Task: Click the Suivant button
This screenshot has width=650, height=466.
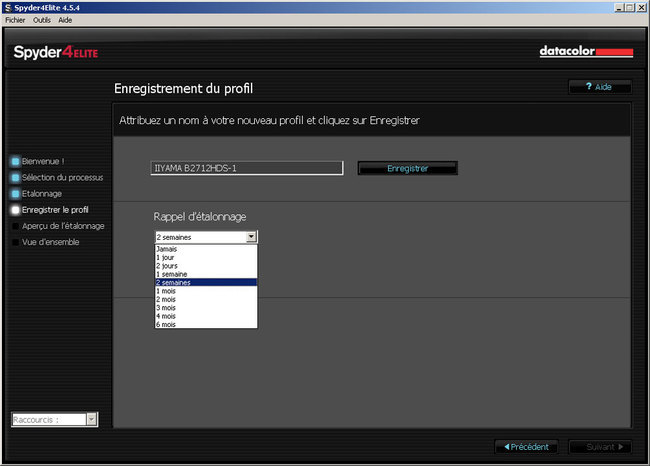Action: [600, 447]
